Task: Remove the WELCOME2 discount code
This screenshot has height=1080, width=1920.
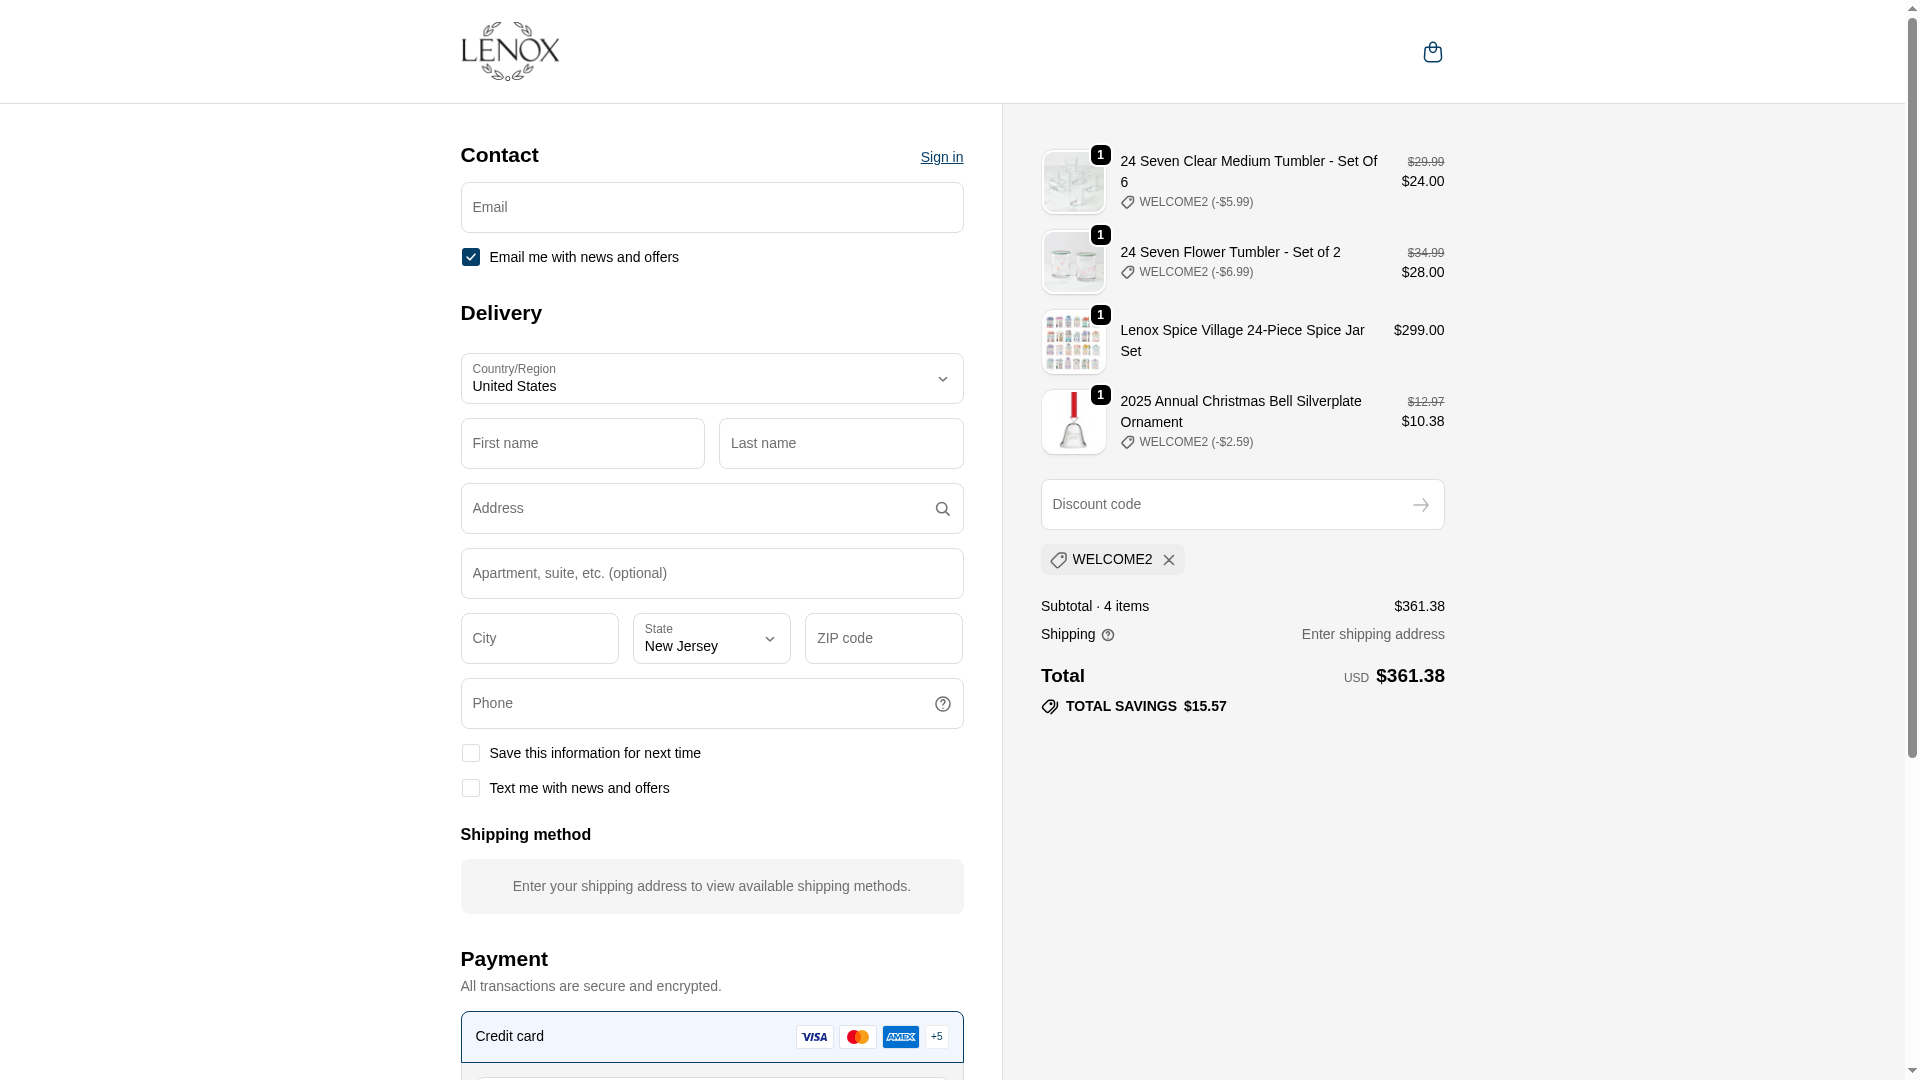Action: (x=1169, y=560)
